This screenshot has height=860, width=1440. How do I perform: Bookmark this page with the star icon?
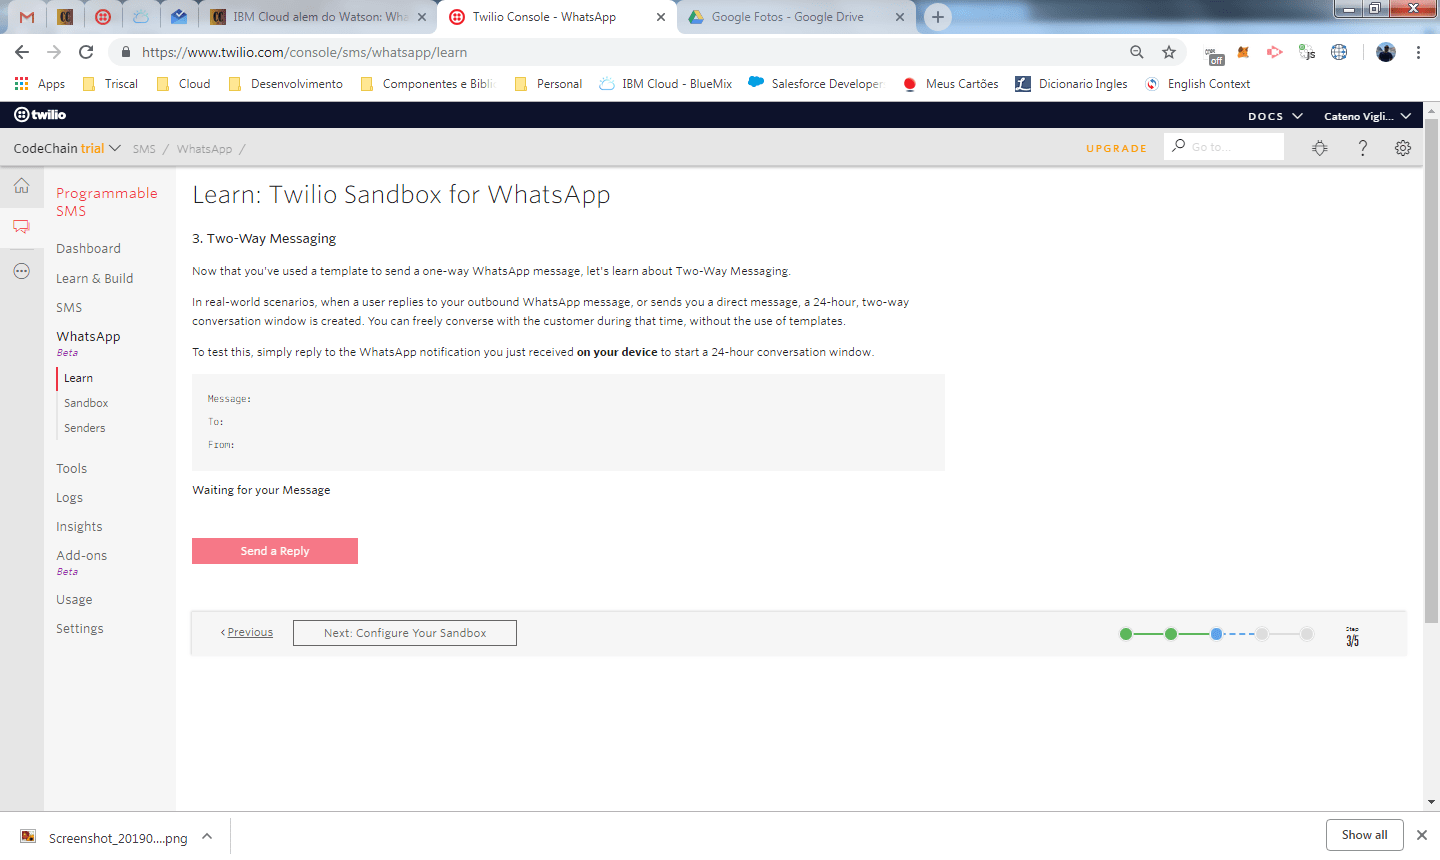click(x=1169, y=52)
